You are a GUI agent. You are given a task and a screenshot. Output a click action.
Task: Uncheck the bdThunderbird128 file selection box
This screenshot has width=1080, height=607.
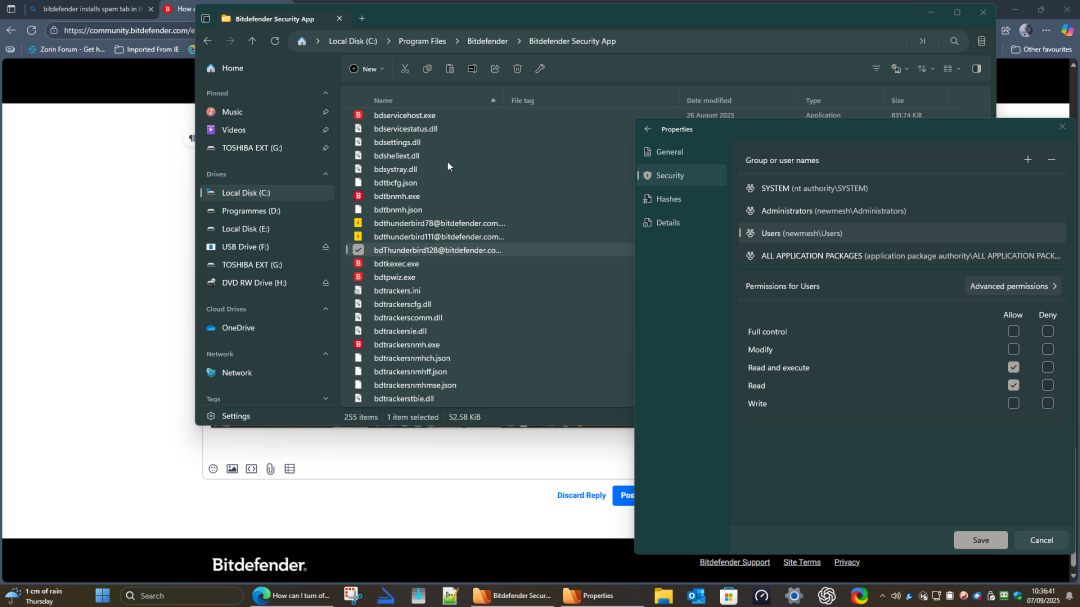click(x=358, y=250)
